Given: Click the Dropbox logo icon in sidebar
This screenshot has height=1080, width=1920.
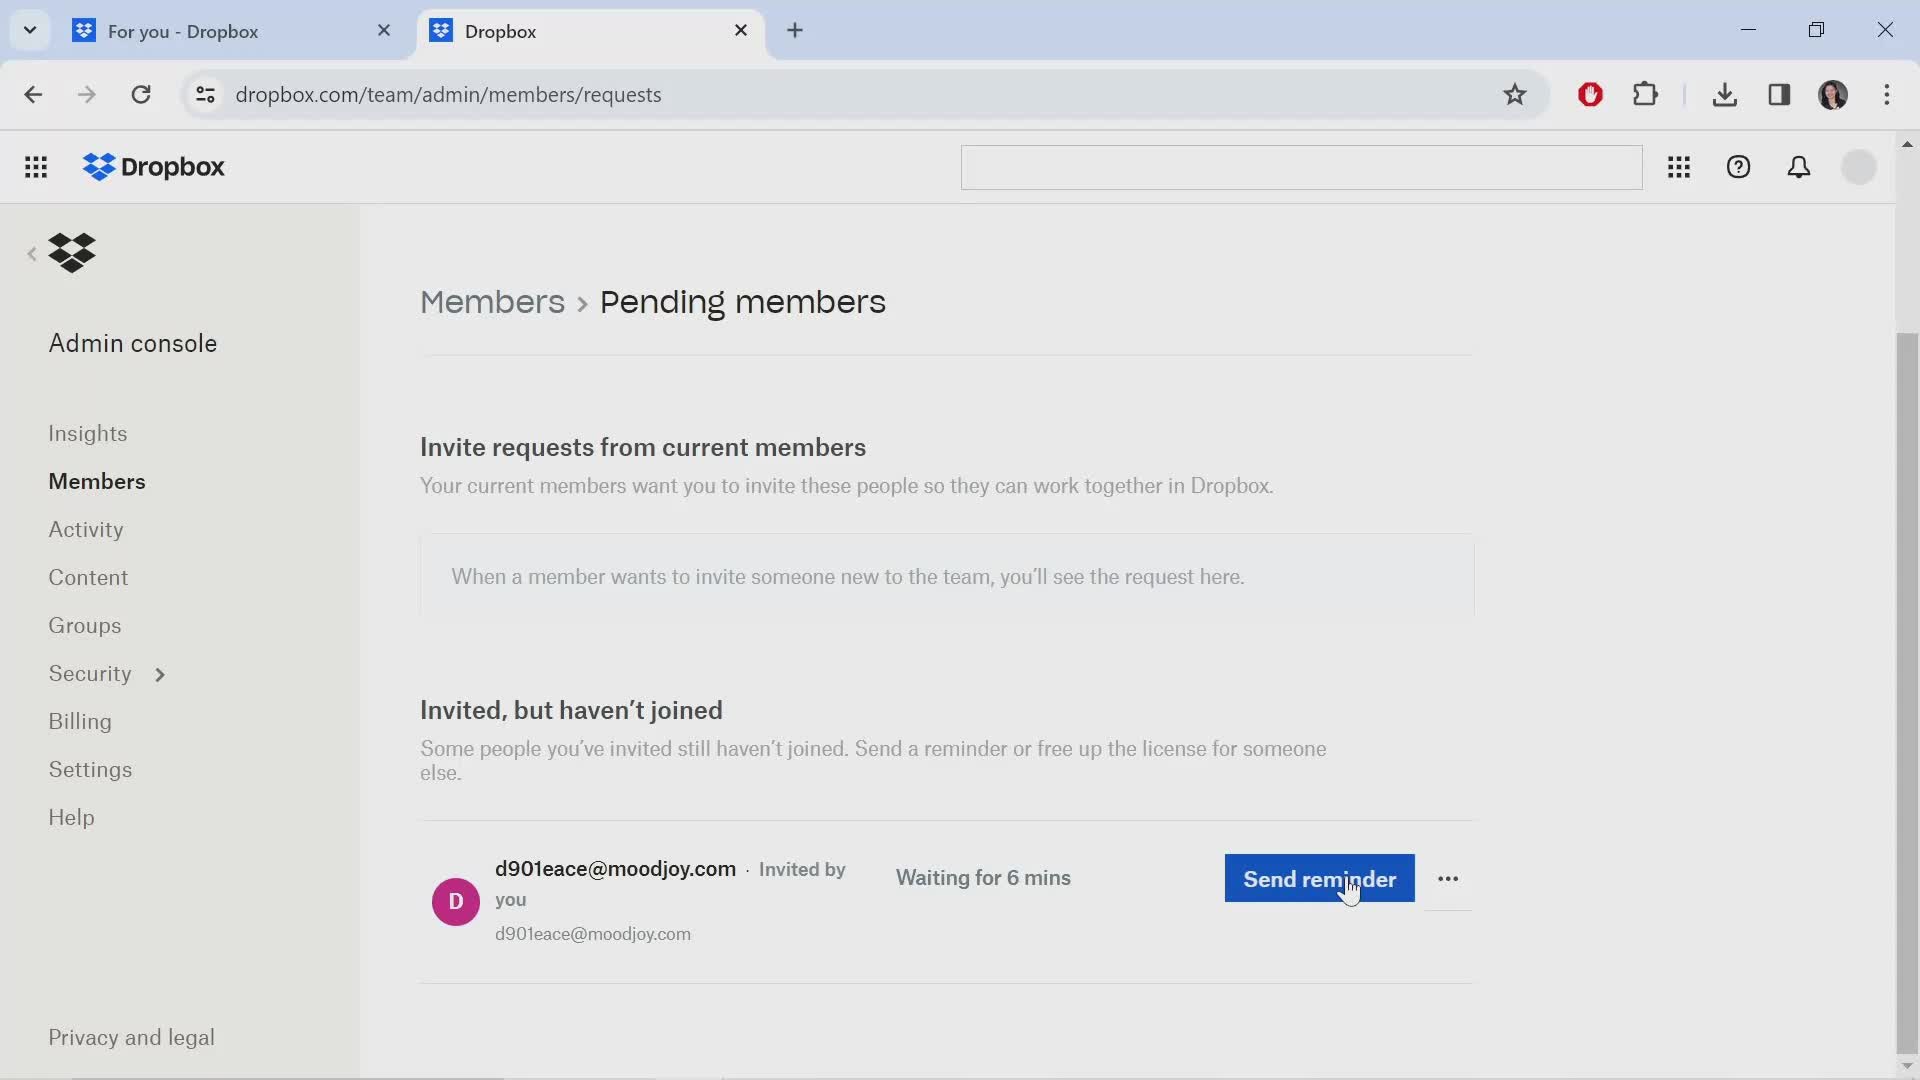Looking at the screenshot, I should coord(71,252).
